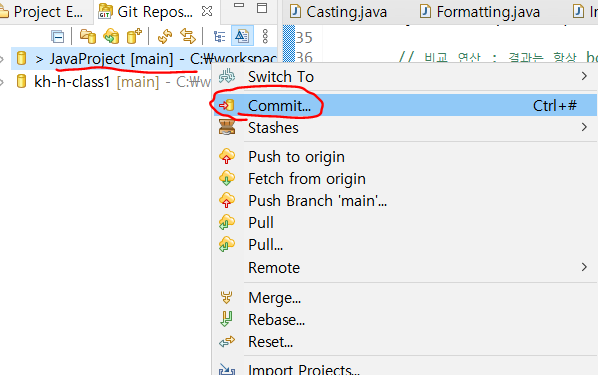598x375 pixels.
Task: Click the Pull icon beside Pull
Action: point(227,222)
